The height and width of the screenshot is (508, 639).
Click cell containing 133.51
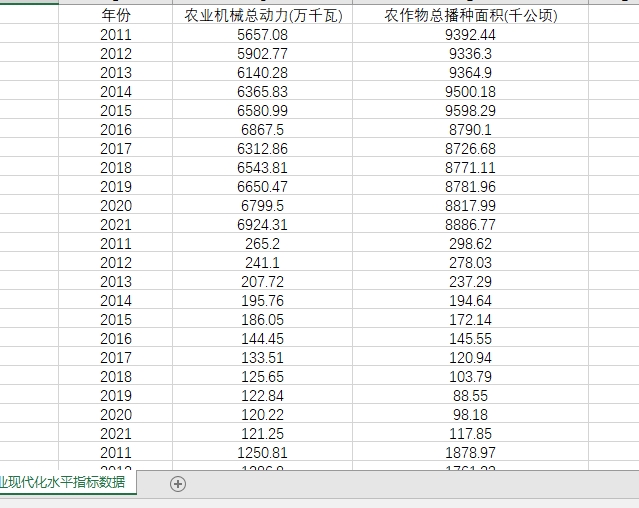(x=262, y=358)
